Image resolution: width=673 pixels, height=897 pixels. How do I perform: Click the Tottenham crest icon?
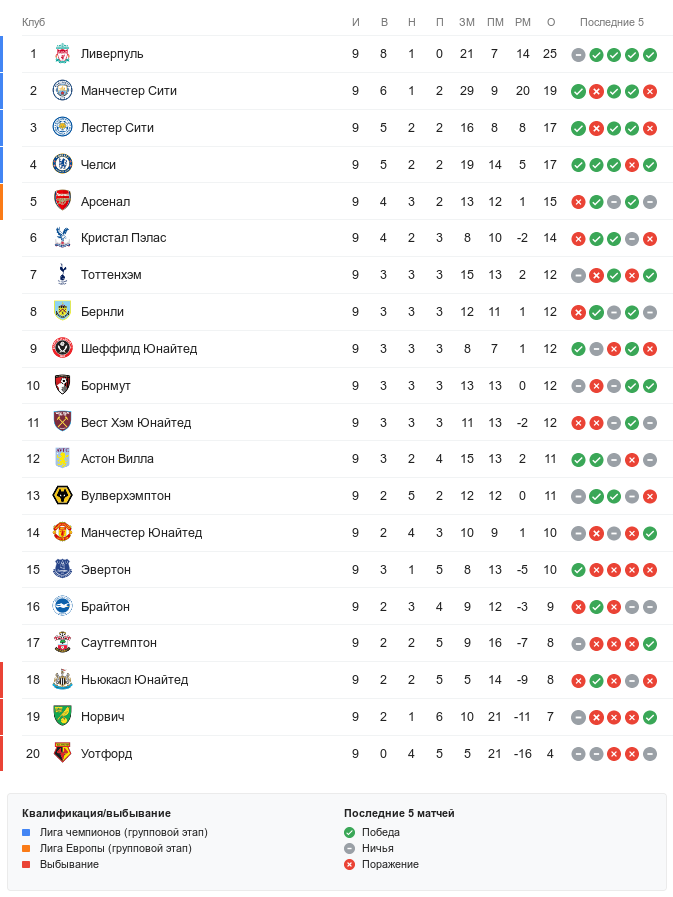(62, 275)
